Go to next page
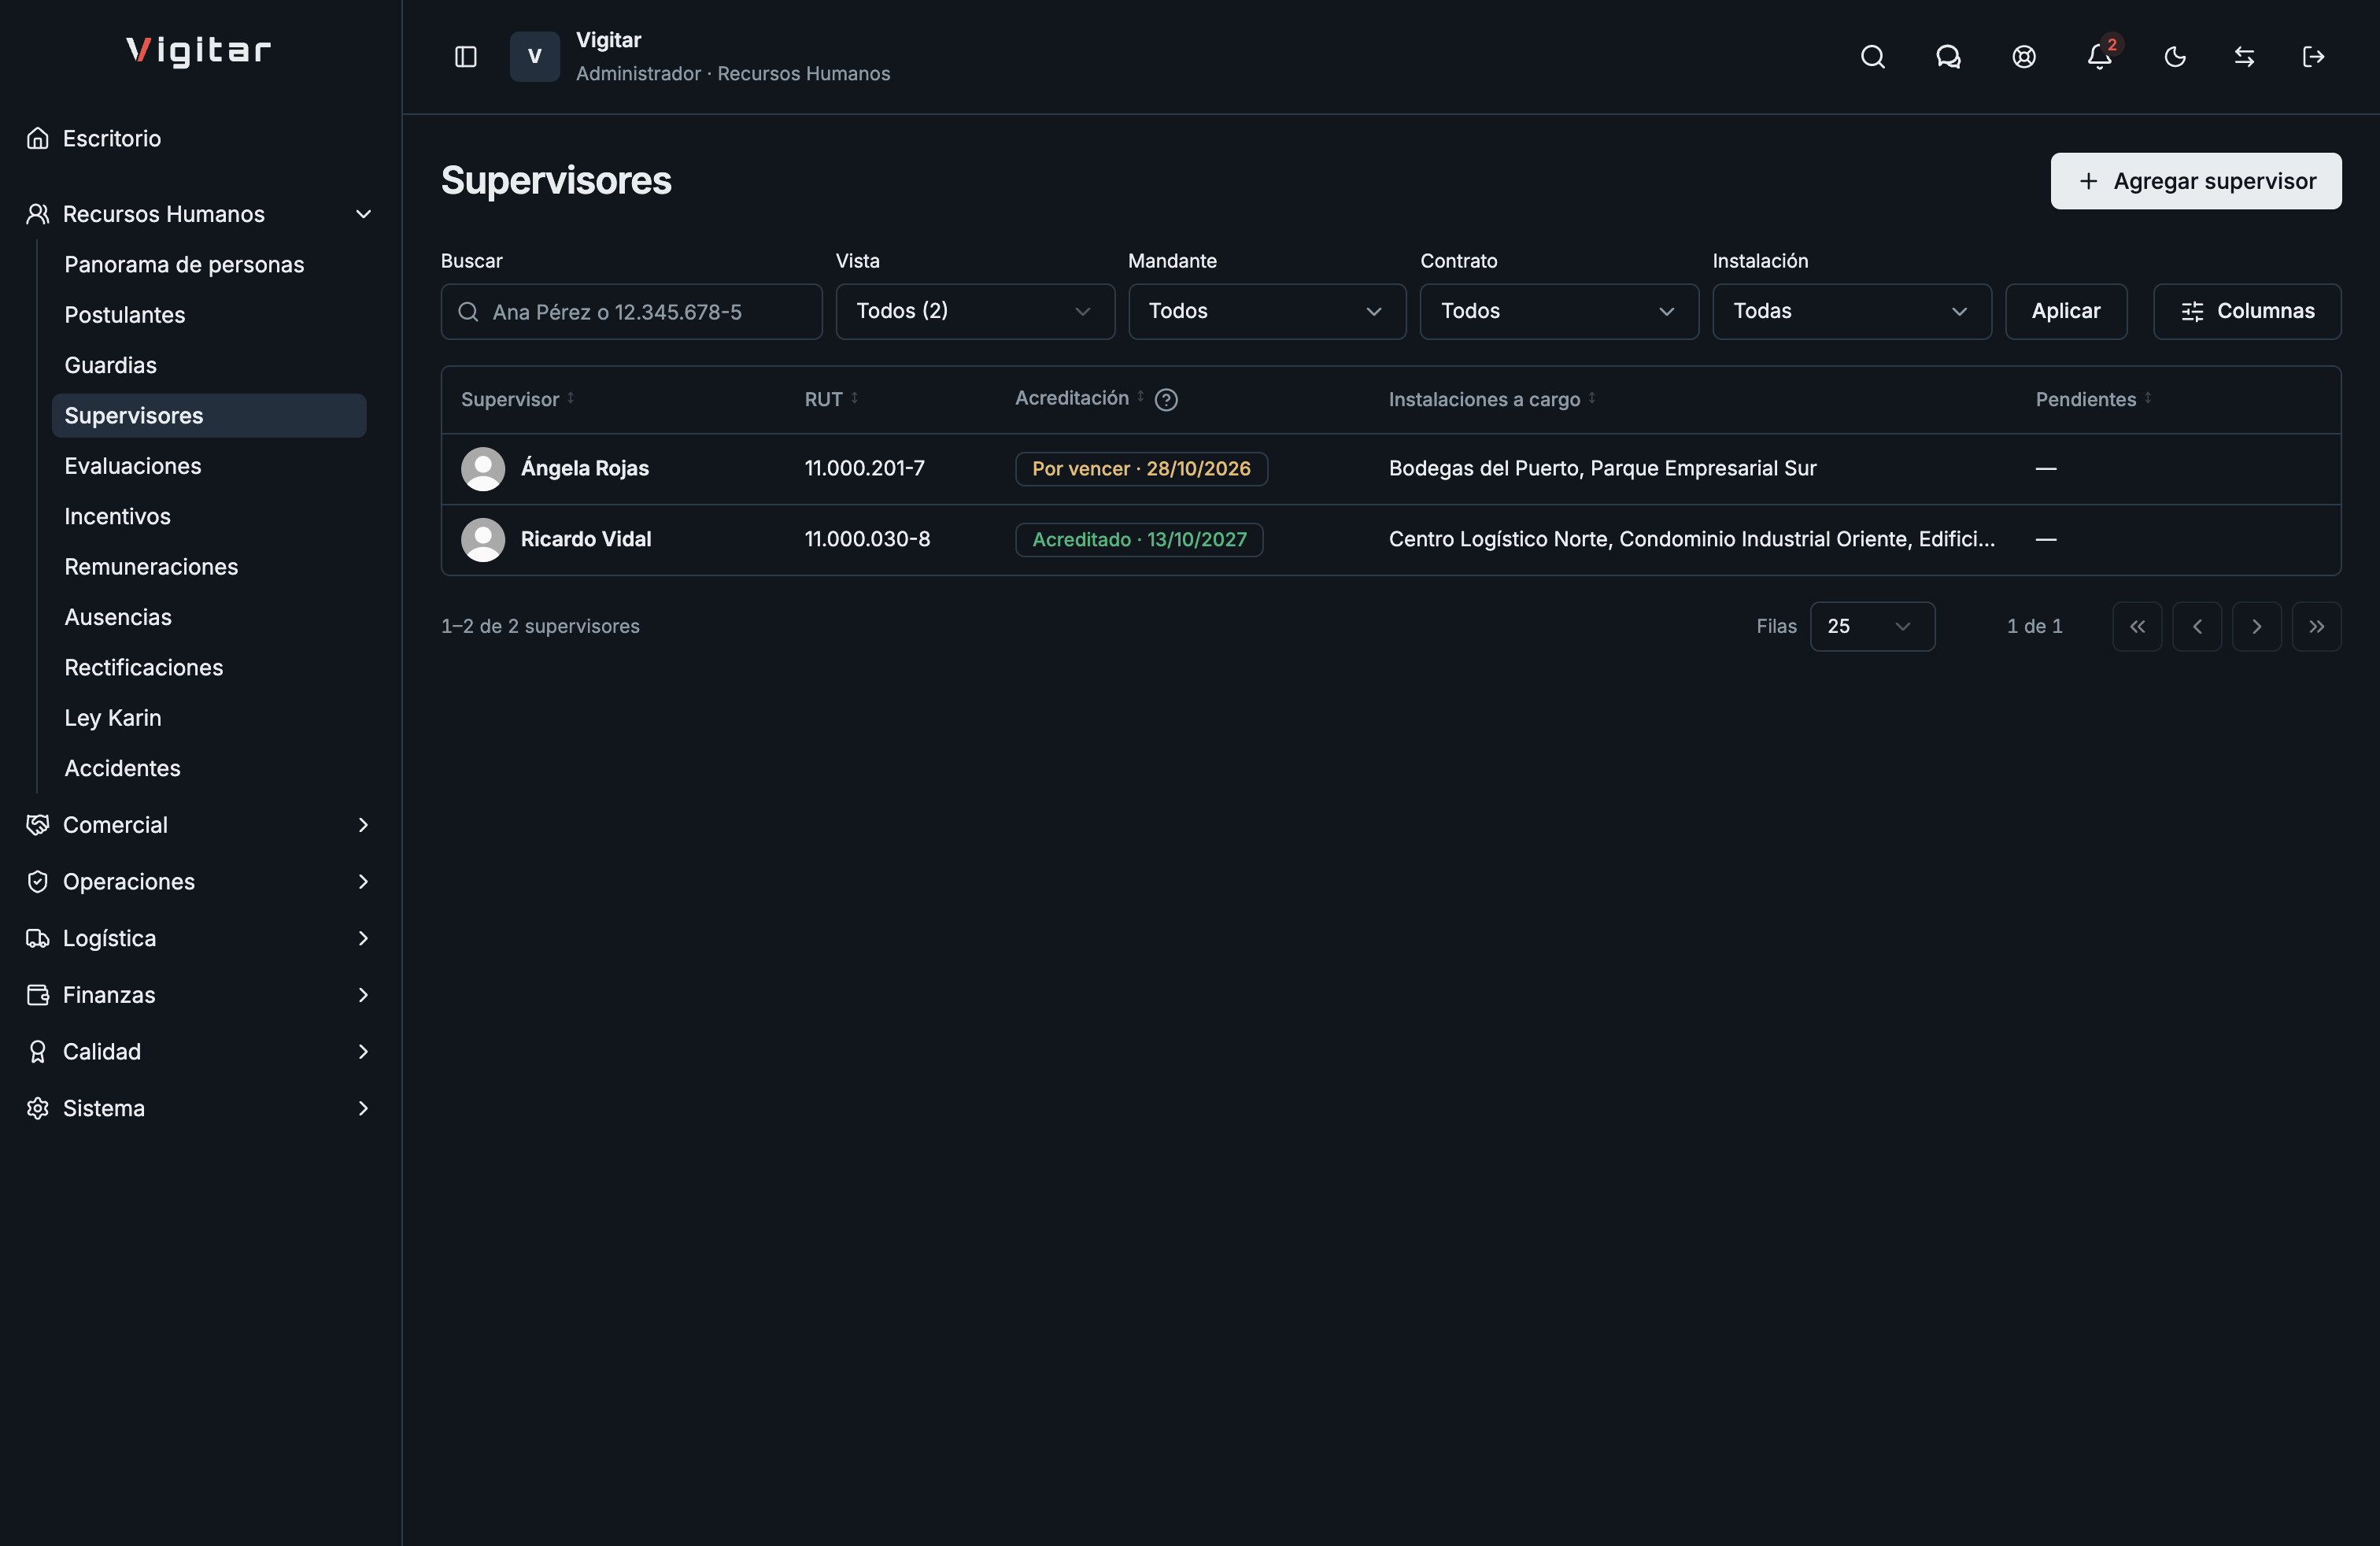The height and width of the screenshot is (1546, 2380). tap(2257, 626)
